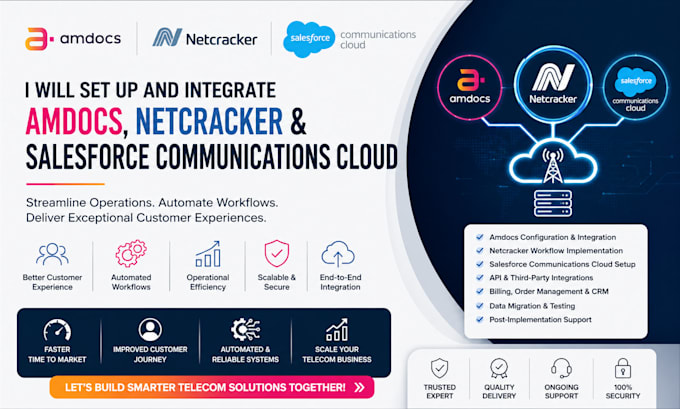Click the 'API & Third-Party Integrations' text
This screenshot has height=409, width=680.
point(541,278)
